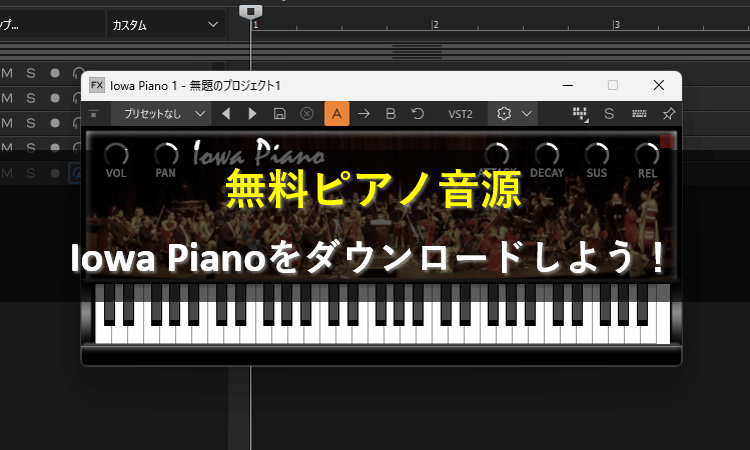Click the undo arrow icon in plugin toolbar
750x450 pixels.
tap(417, 114)
